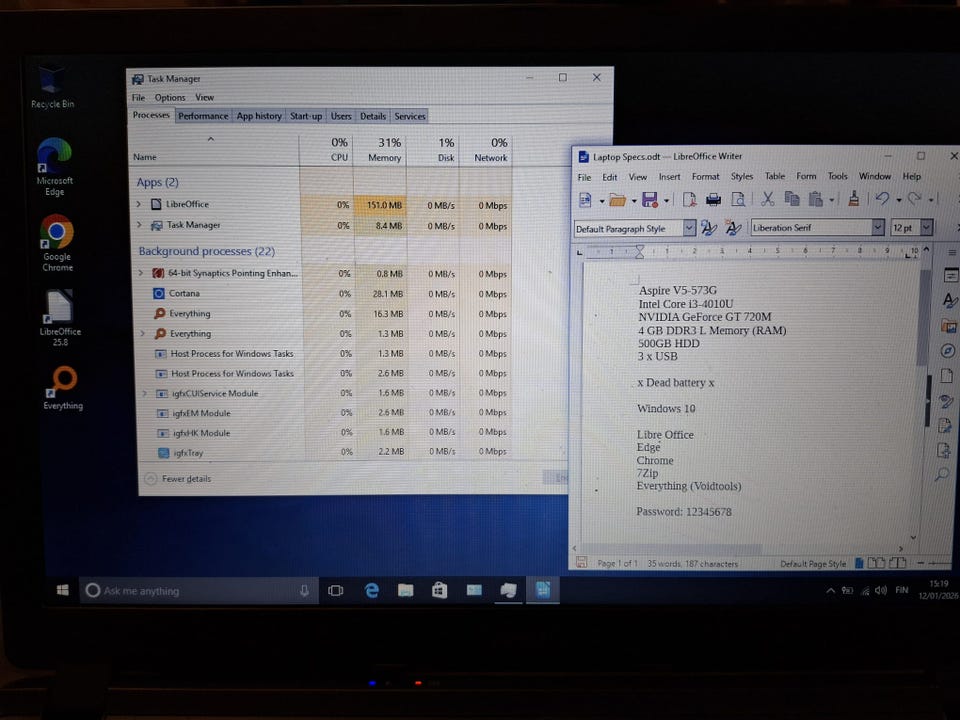Select Google Chrome desktop icon

pyautogui.click(x=57, y=243)
